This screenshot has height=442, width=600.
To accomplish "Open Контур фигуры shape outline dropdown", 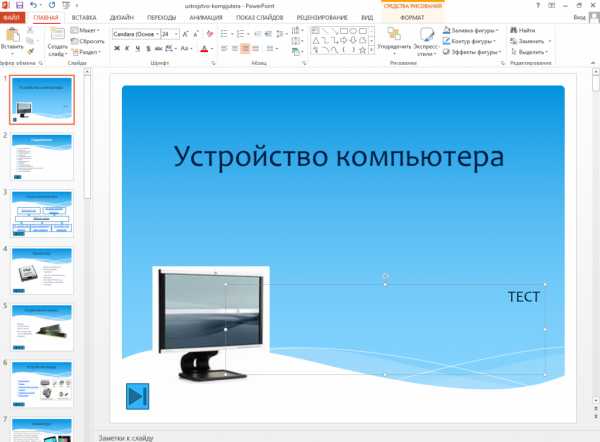I will pos(469,41).
